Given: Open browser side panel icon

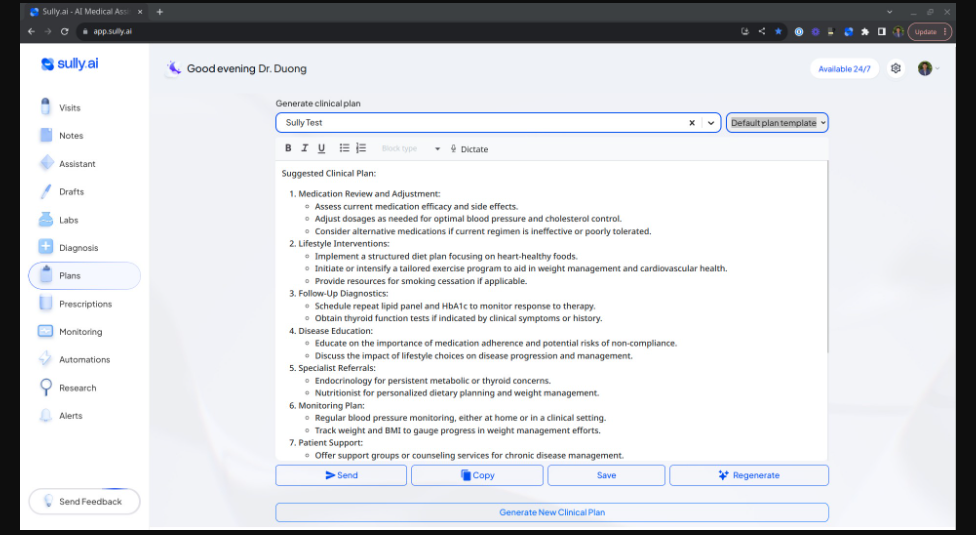Looking at the screenshot, I should click(881, 31).
